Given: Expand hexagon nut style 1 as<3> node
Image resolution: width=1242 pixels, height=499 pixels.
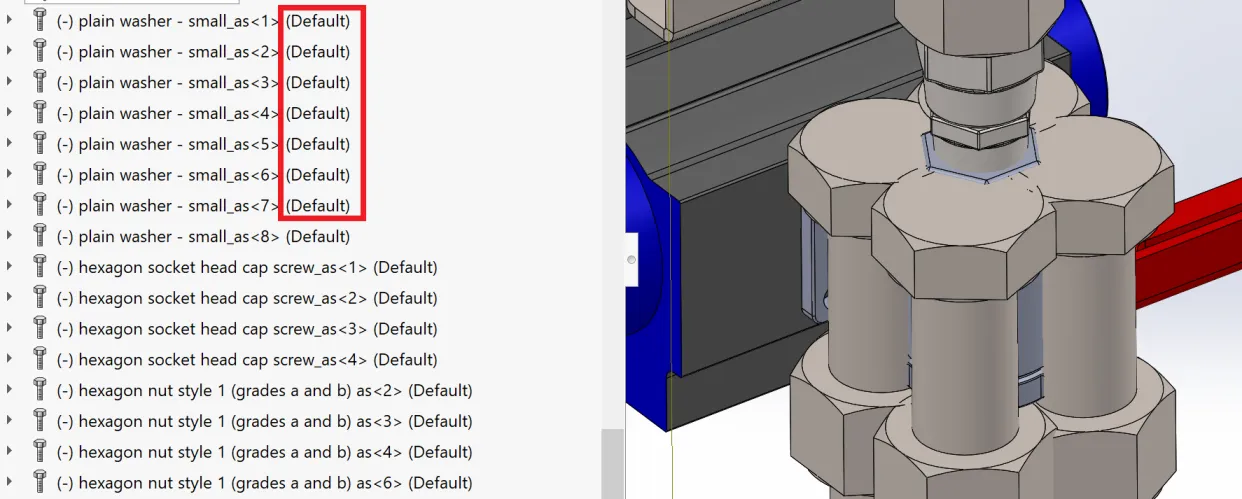Looking at the screenshot, I should pos(10,422).
